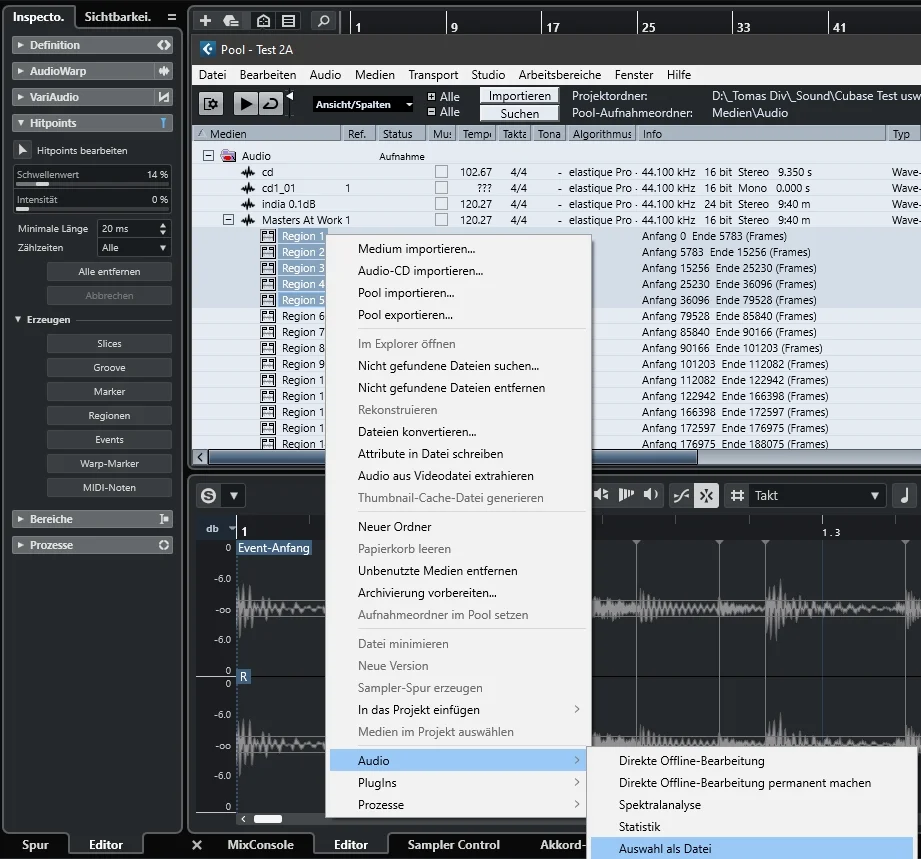
Task: Click the Importieren button
Action: tap(519, 96)
